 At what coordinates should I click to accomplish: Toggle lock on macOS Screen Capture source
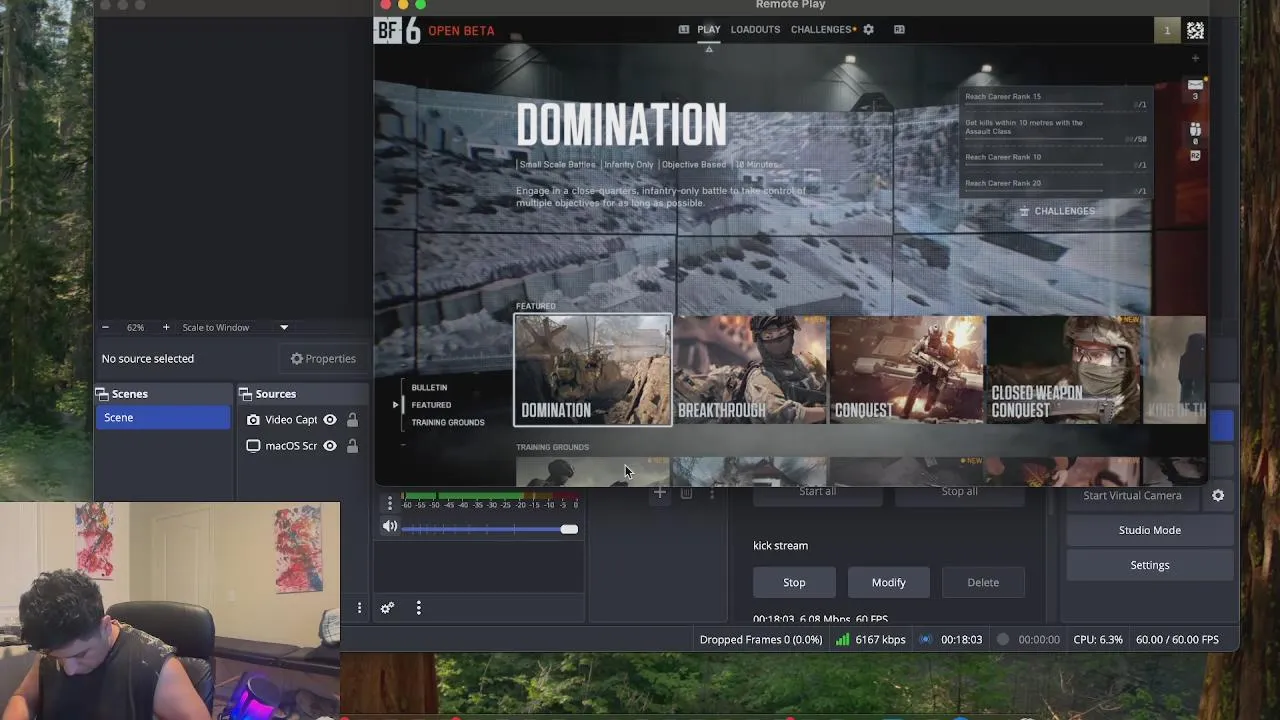[352, 446]
